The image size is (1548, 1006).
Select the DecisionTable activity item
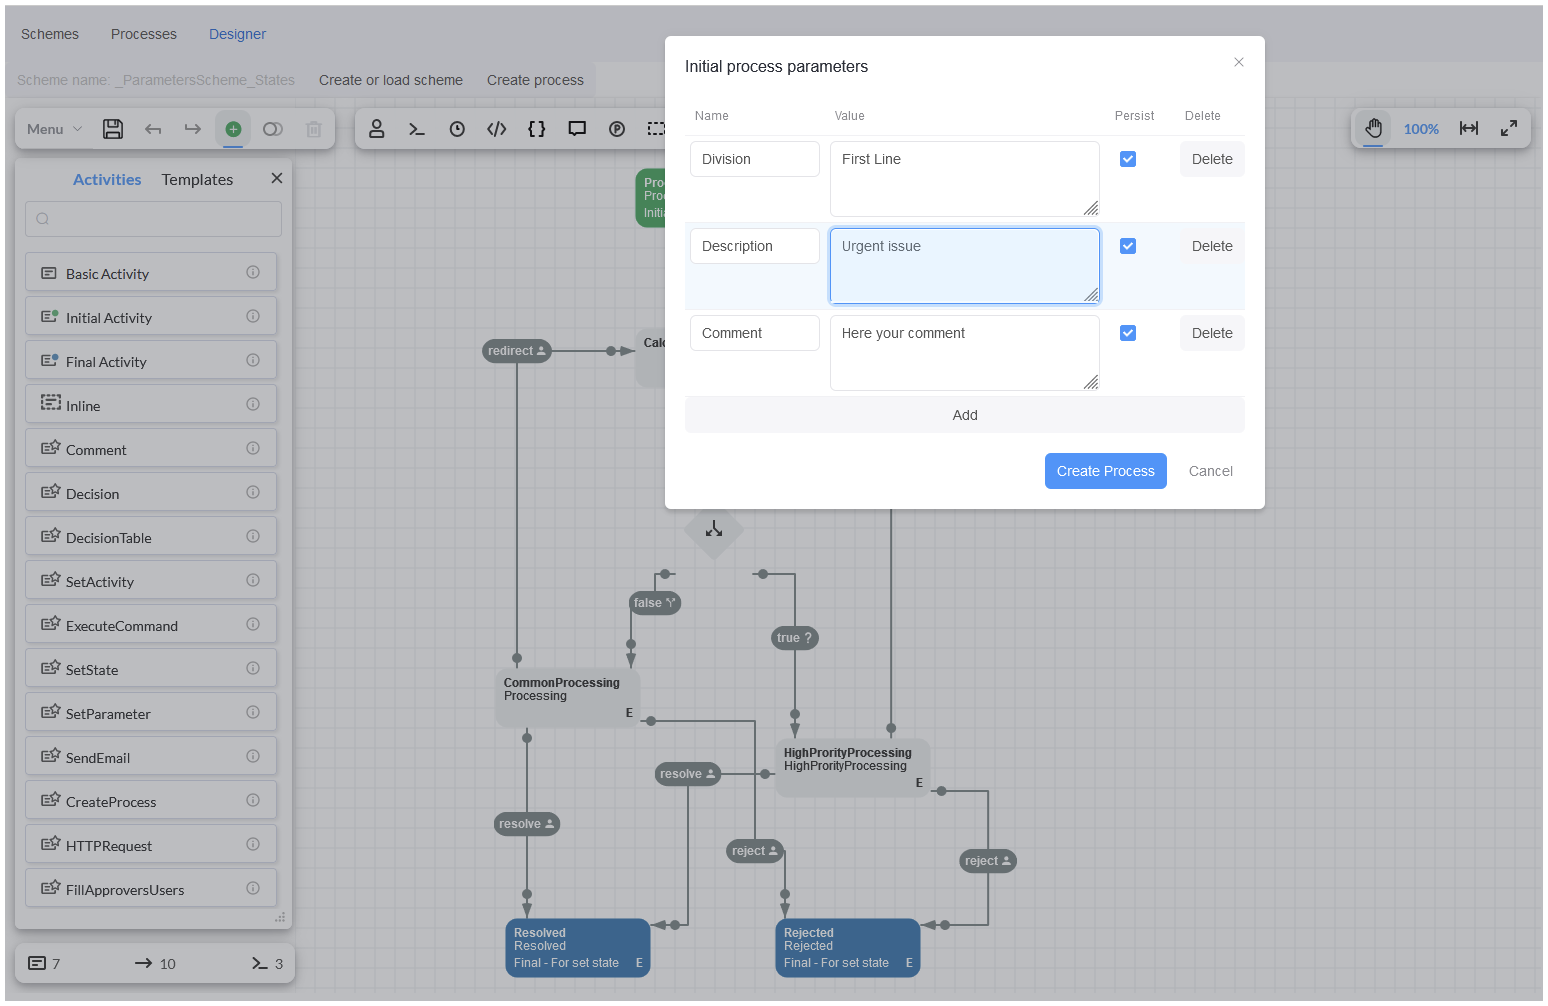(151, 536)
